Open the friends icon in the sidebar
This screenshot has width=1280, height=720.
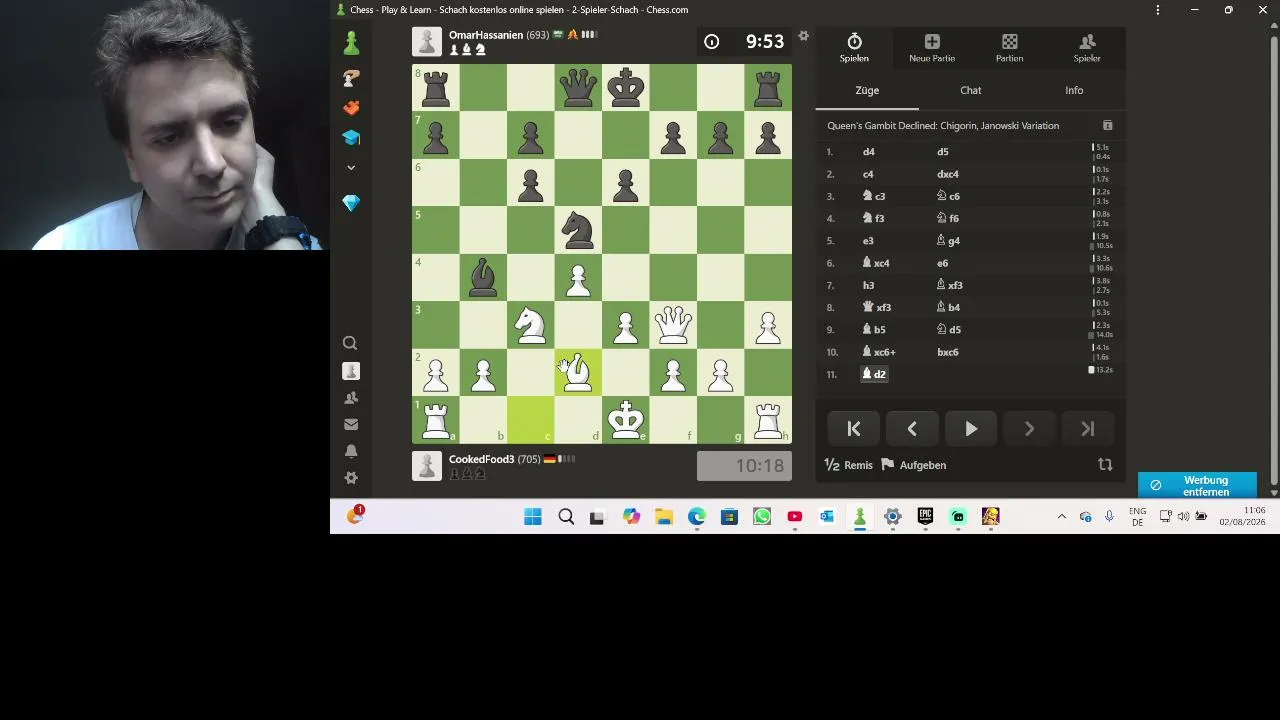tap(351, 398)
